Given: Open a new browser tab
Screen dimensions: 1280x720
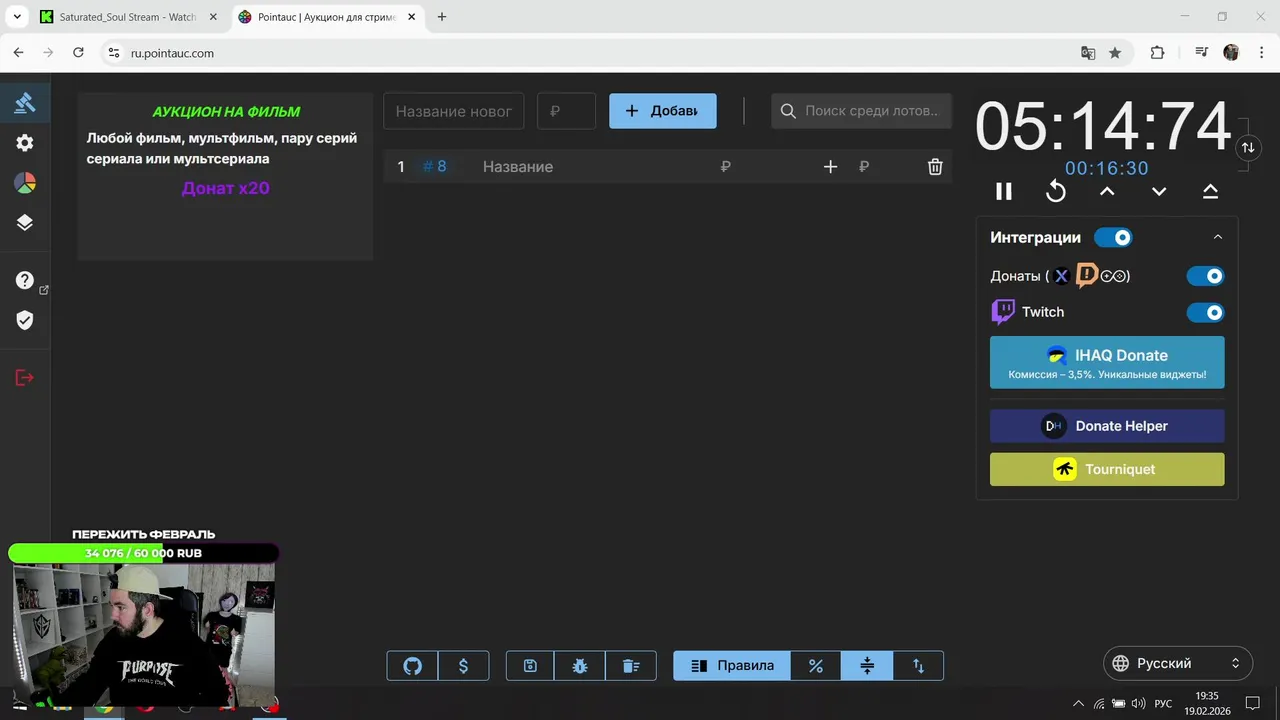Looking at the screenshot, I should tap(442, 17).
